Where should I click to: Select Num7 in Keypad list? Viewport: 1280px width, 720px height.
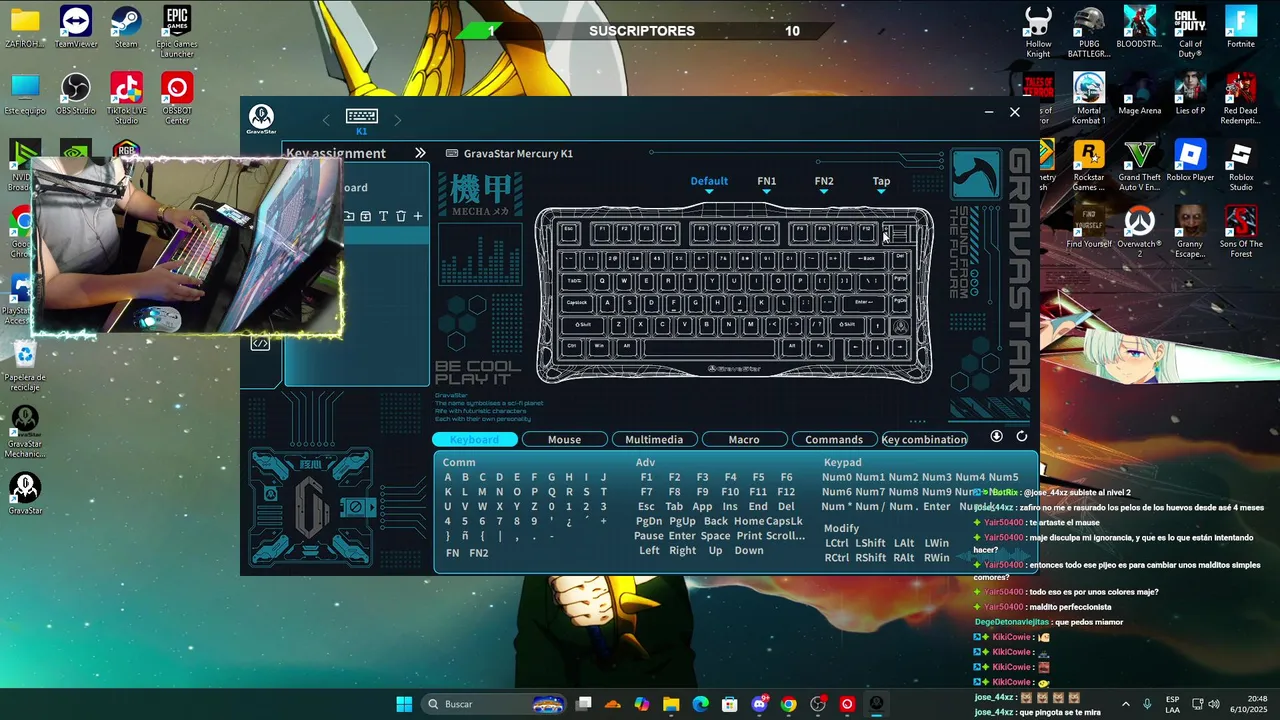pos(870,492)
